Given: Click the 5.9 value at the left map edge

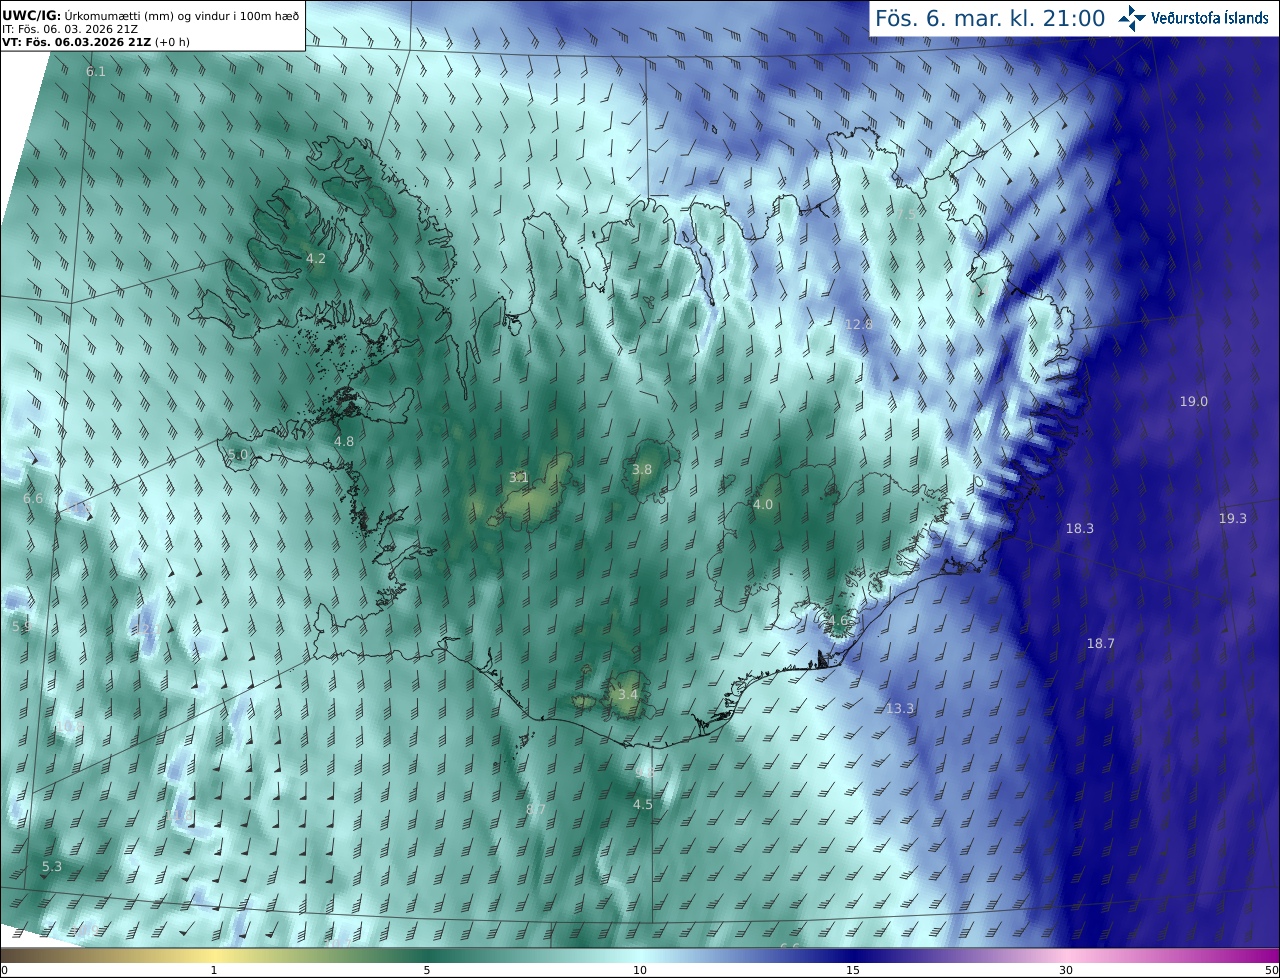Looking at the screenshot, I should pyautogui.click(x=21, y=626).
